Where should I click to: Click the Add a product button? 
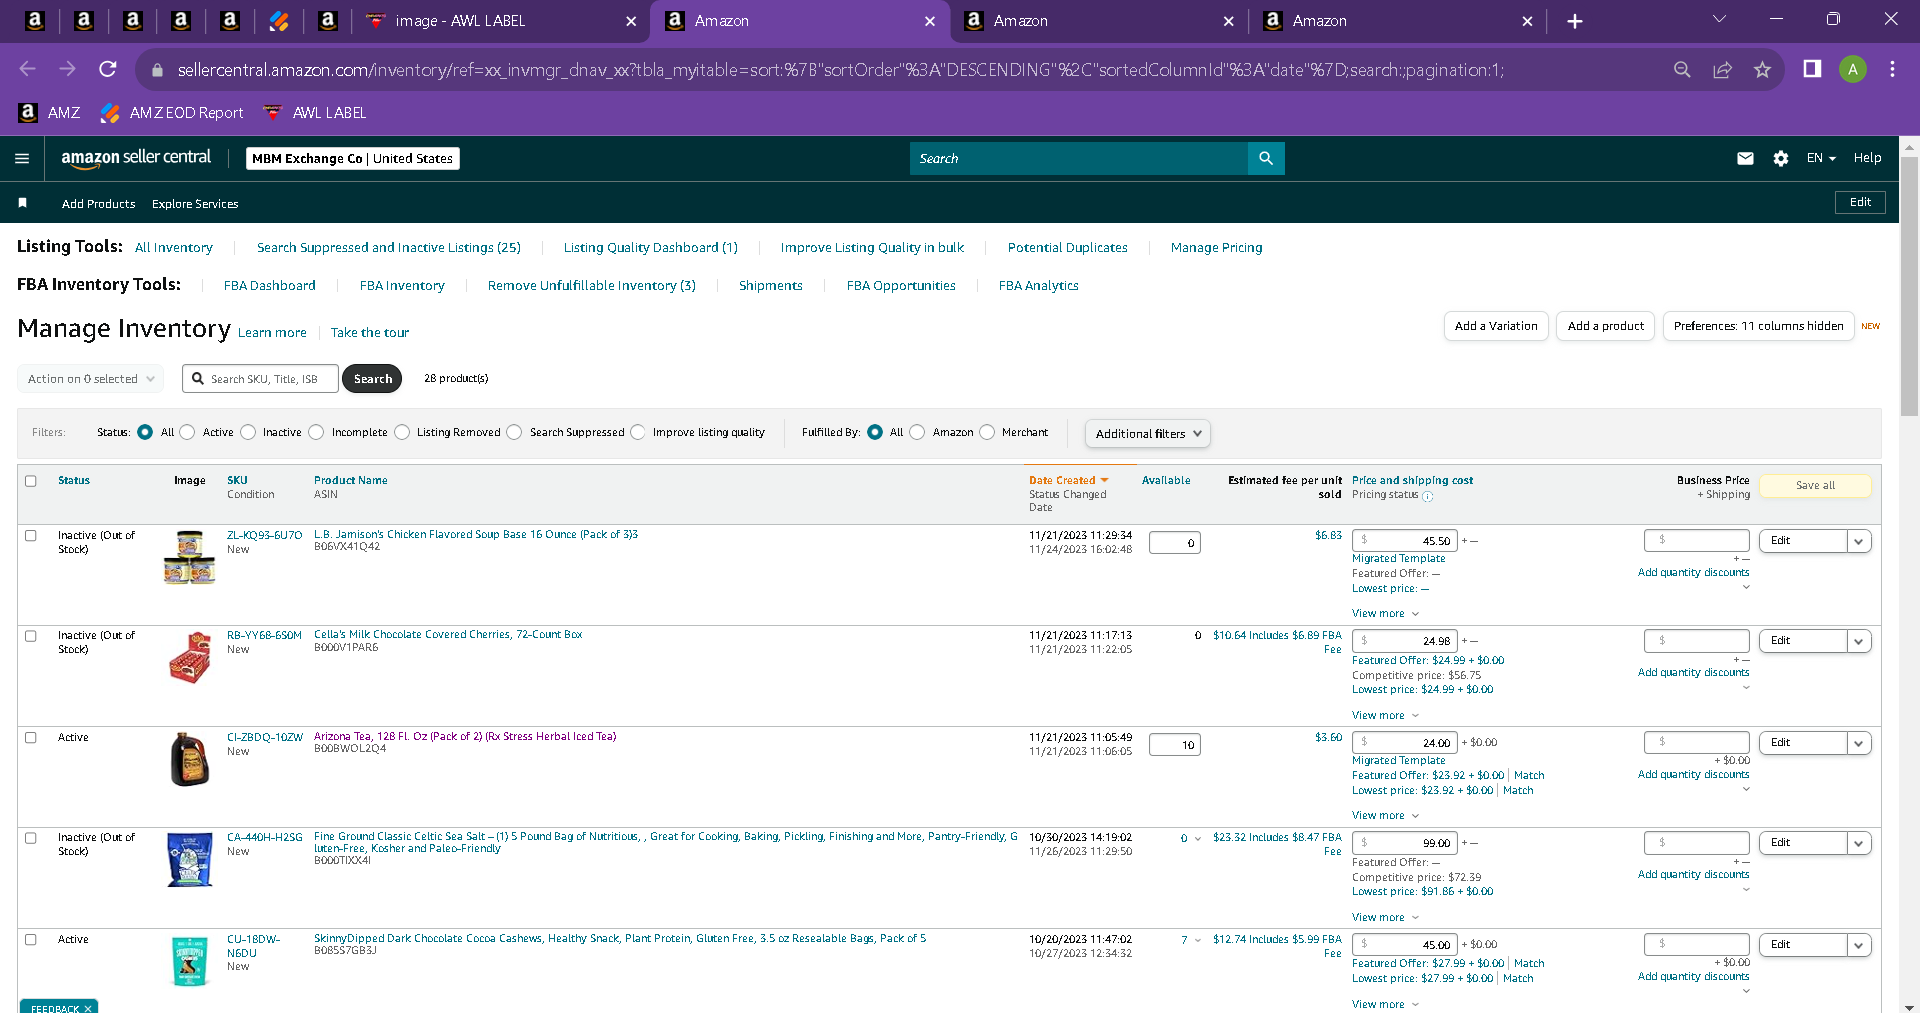click(1606, 326)
